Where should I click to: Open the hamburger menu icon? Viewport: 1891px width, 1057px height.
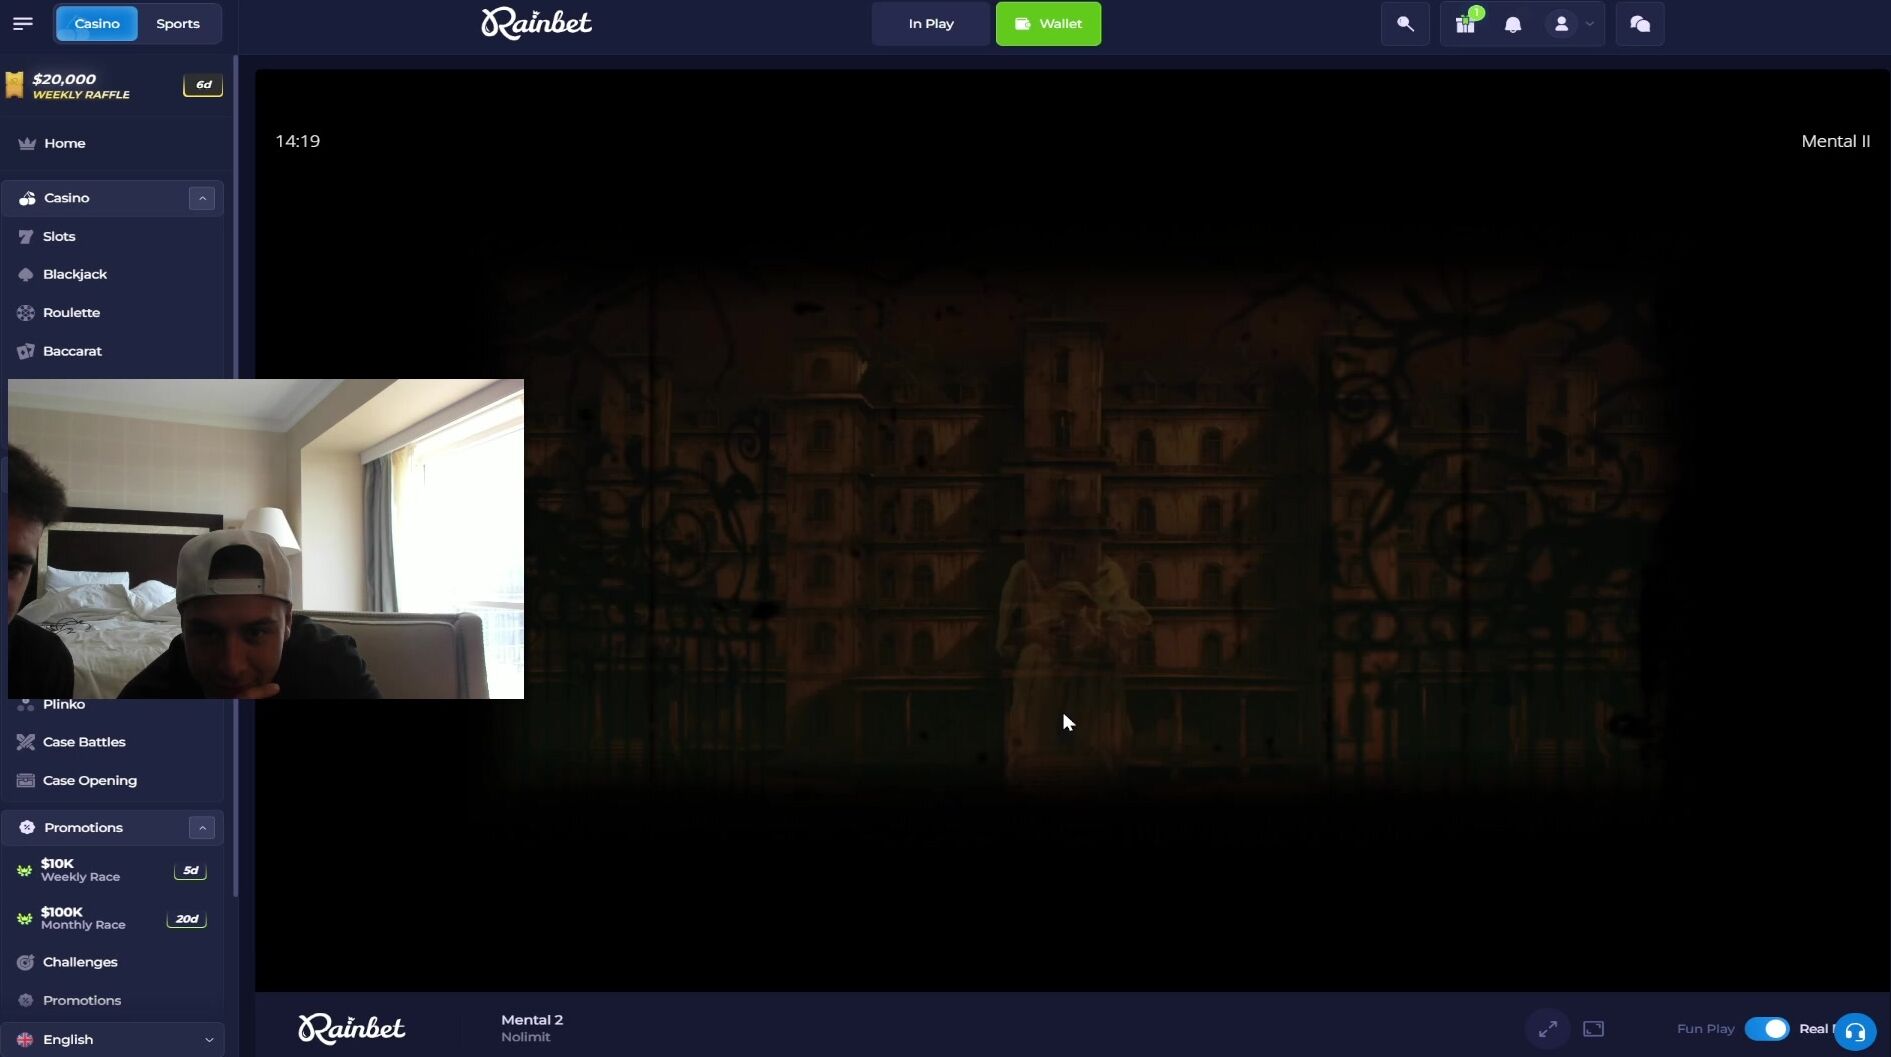click(23, 23)
